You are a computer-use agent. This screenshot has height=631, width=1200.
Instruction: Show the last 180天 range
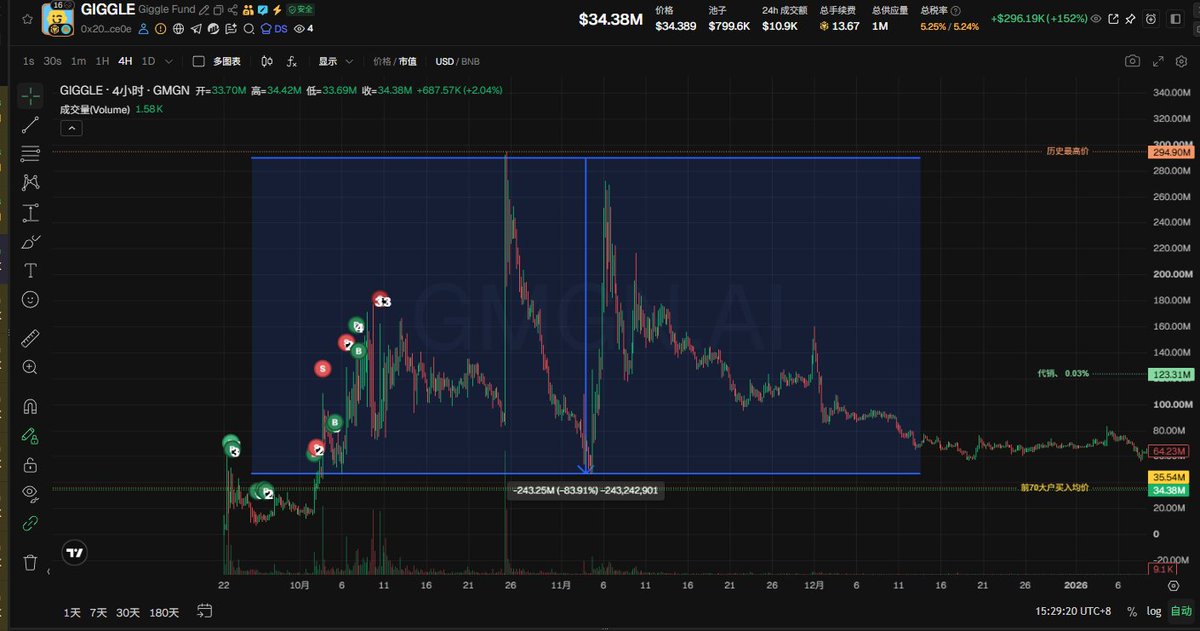[x=165, y=612]
